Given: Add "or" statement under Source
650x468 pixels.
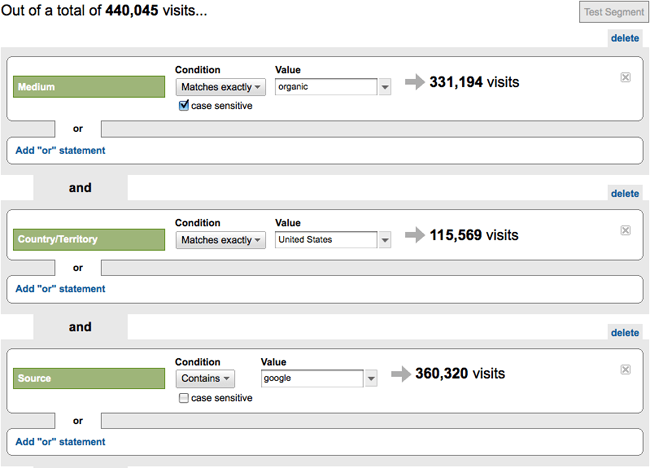Looking at the screenshot, I should (60, 441).
